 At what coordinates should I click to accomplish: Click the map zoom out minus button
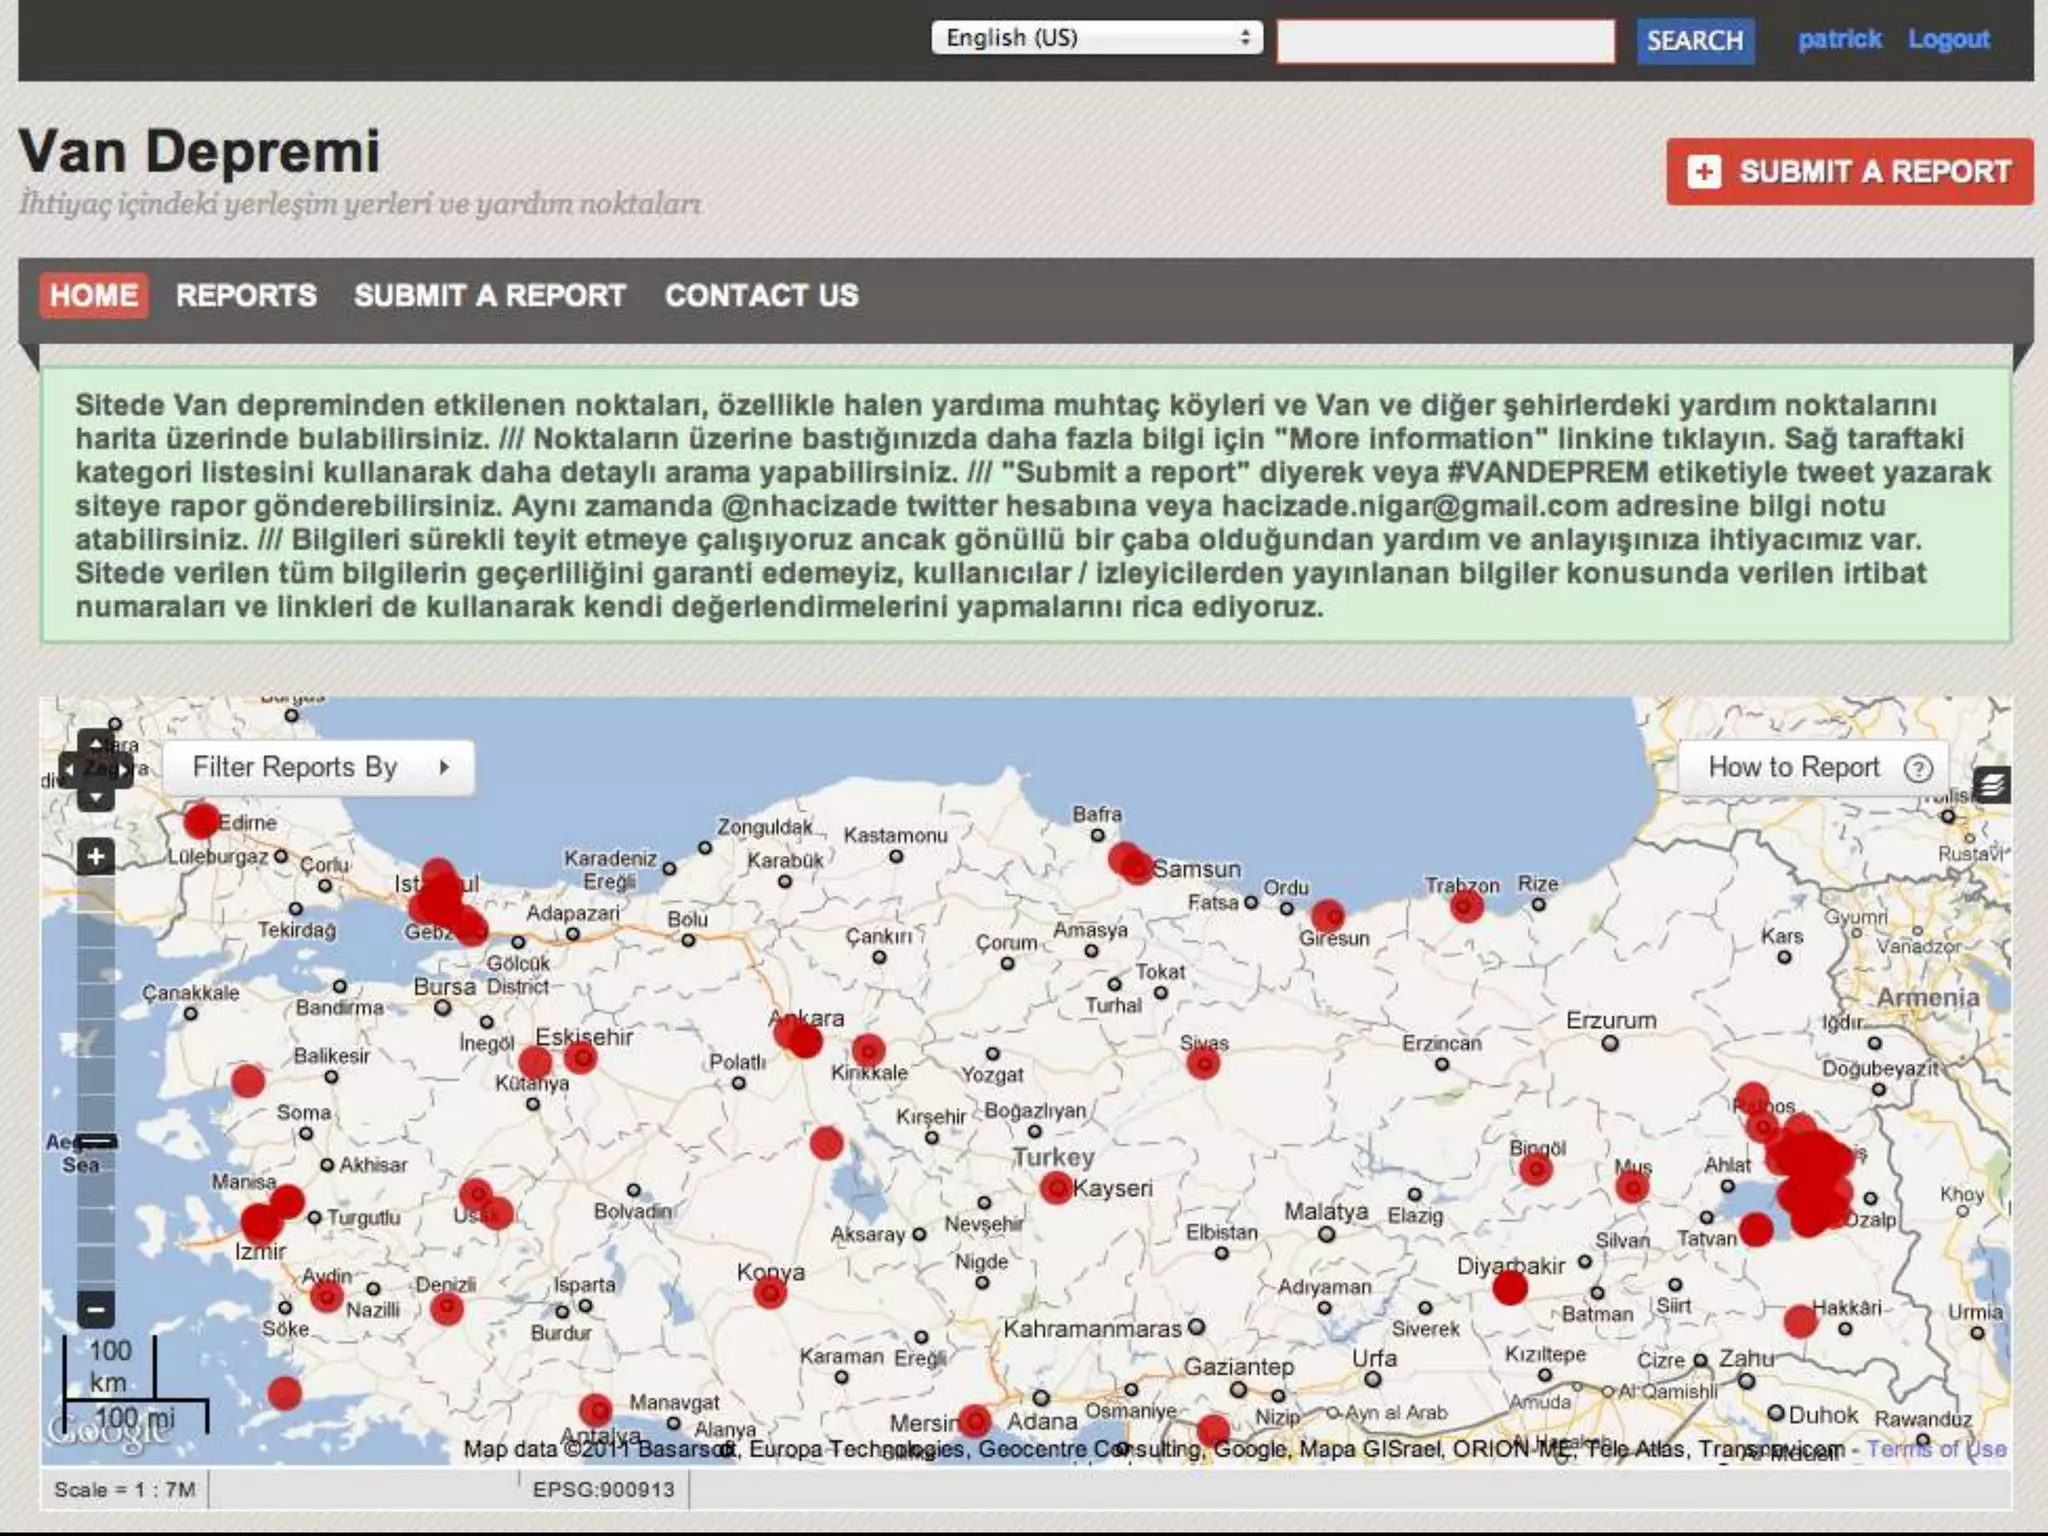pyautogui.click(x=96, y=1308)
